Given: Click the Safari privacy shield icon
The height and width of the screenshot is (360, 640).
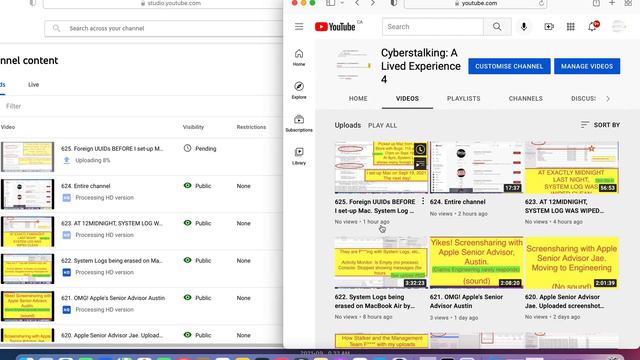Looking at the screenshot, I should point(393,3).
